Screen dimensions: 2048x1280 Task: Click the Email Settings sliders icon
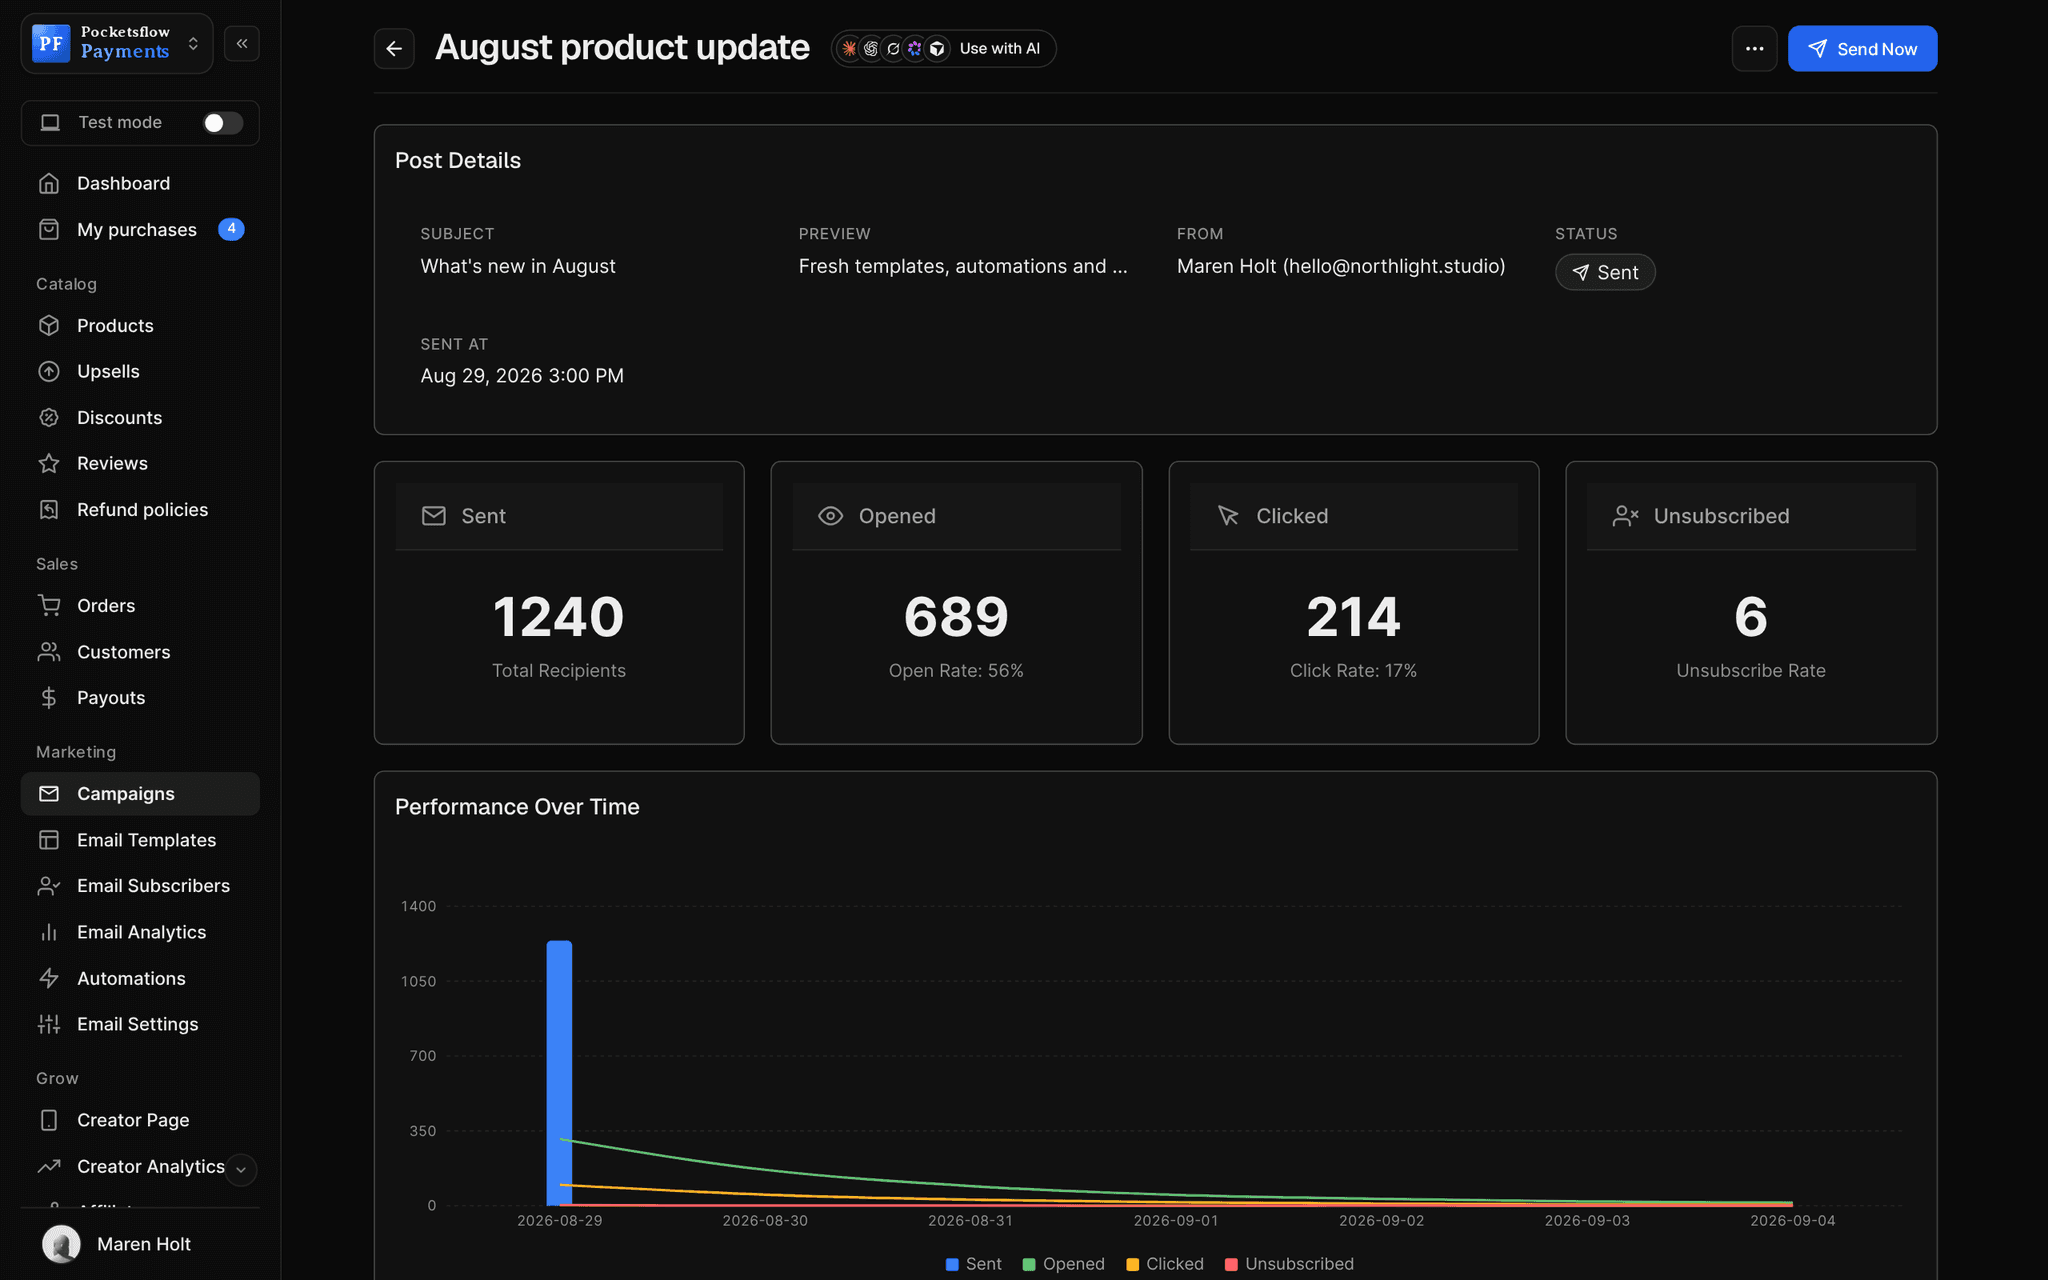(49, 1024)
